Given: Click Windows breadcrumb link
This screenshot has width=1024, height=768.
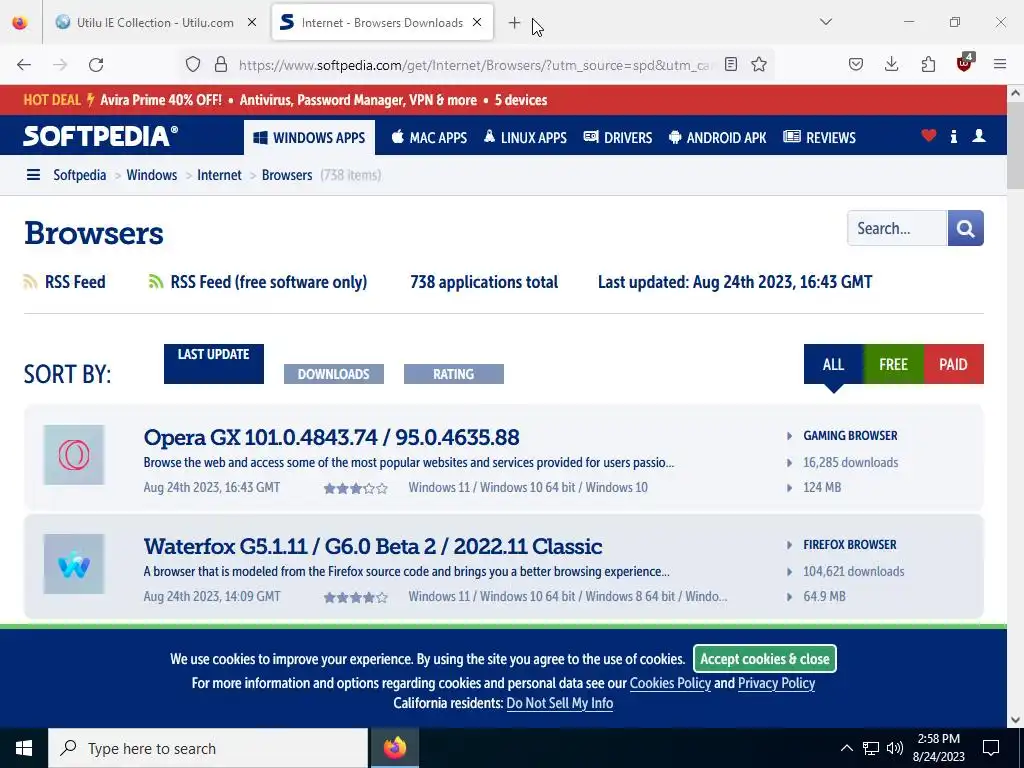Looking at the screenshot, I should (x=152, y=175).
